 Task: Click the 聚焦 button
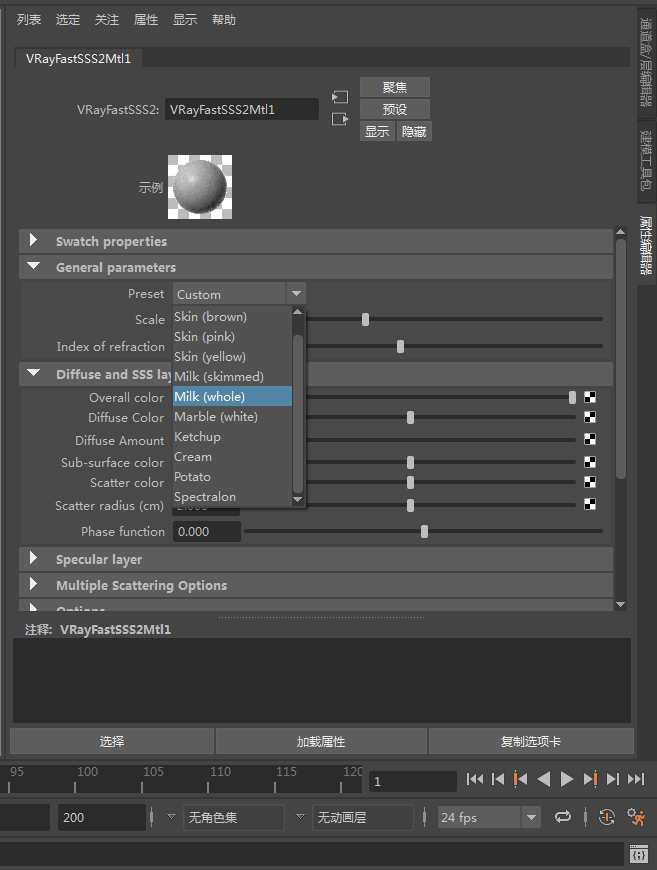(395, 87)
